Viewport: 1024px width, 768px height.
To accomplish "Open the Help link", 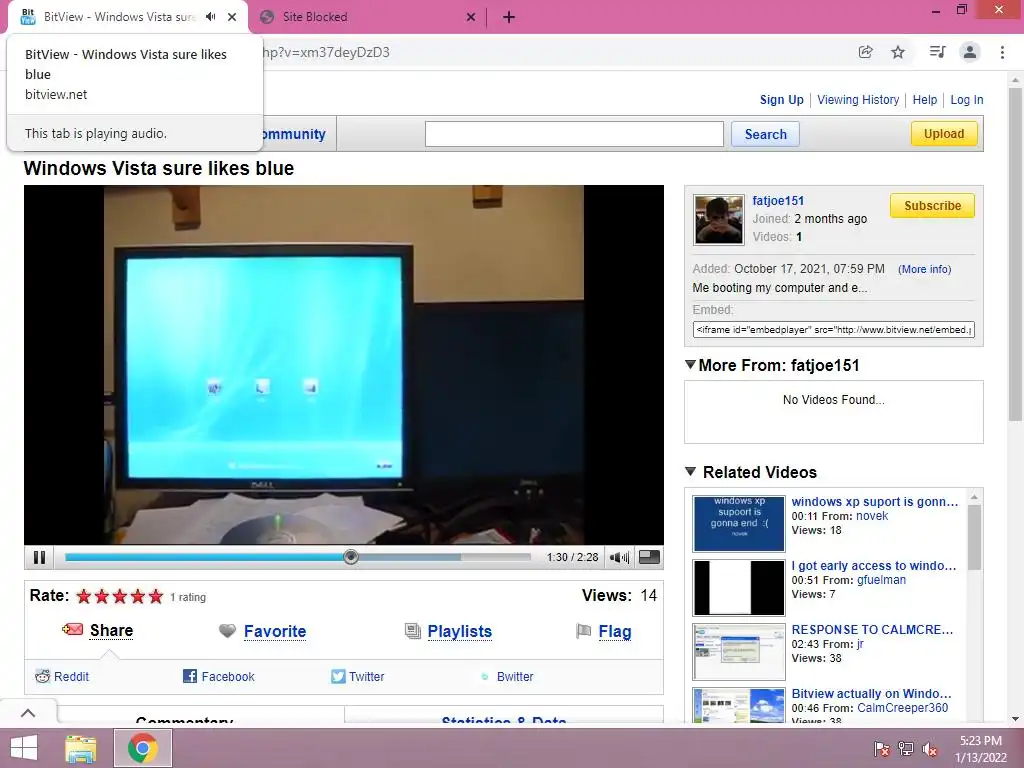I will 925,100.
